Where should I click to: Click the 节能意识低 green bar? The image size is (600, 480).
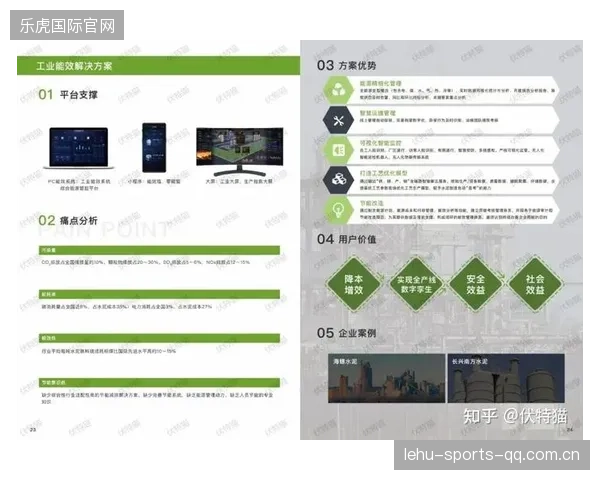(x=159, y=382)
